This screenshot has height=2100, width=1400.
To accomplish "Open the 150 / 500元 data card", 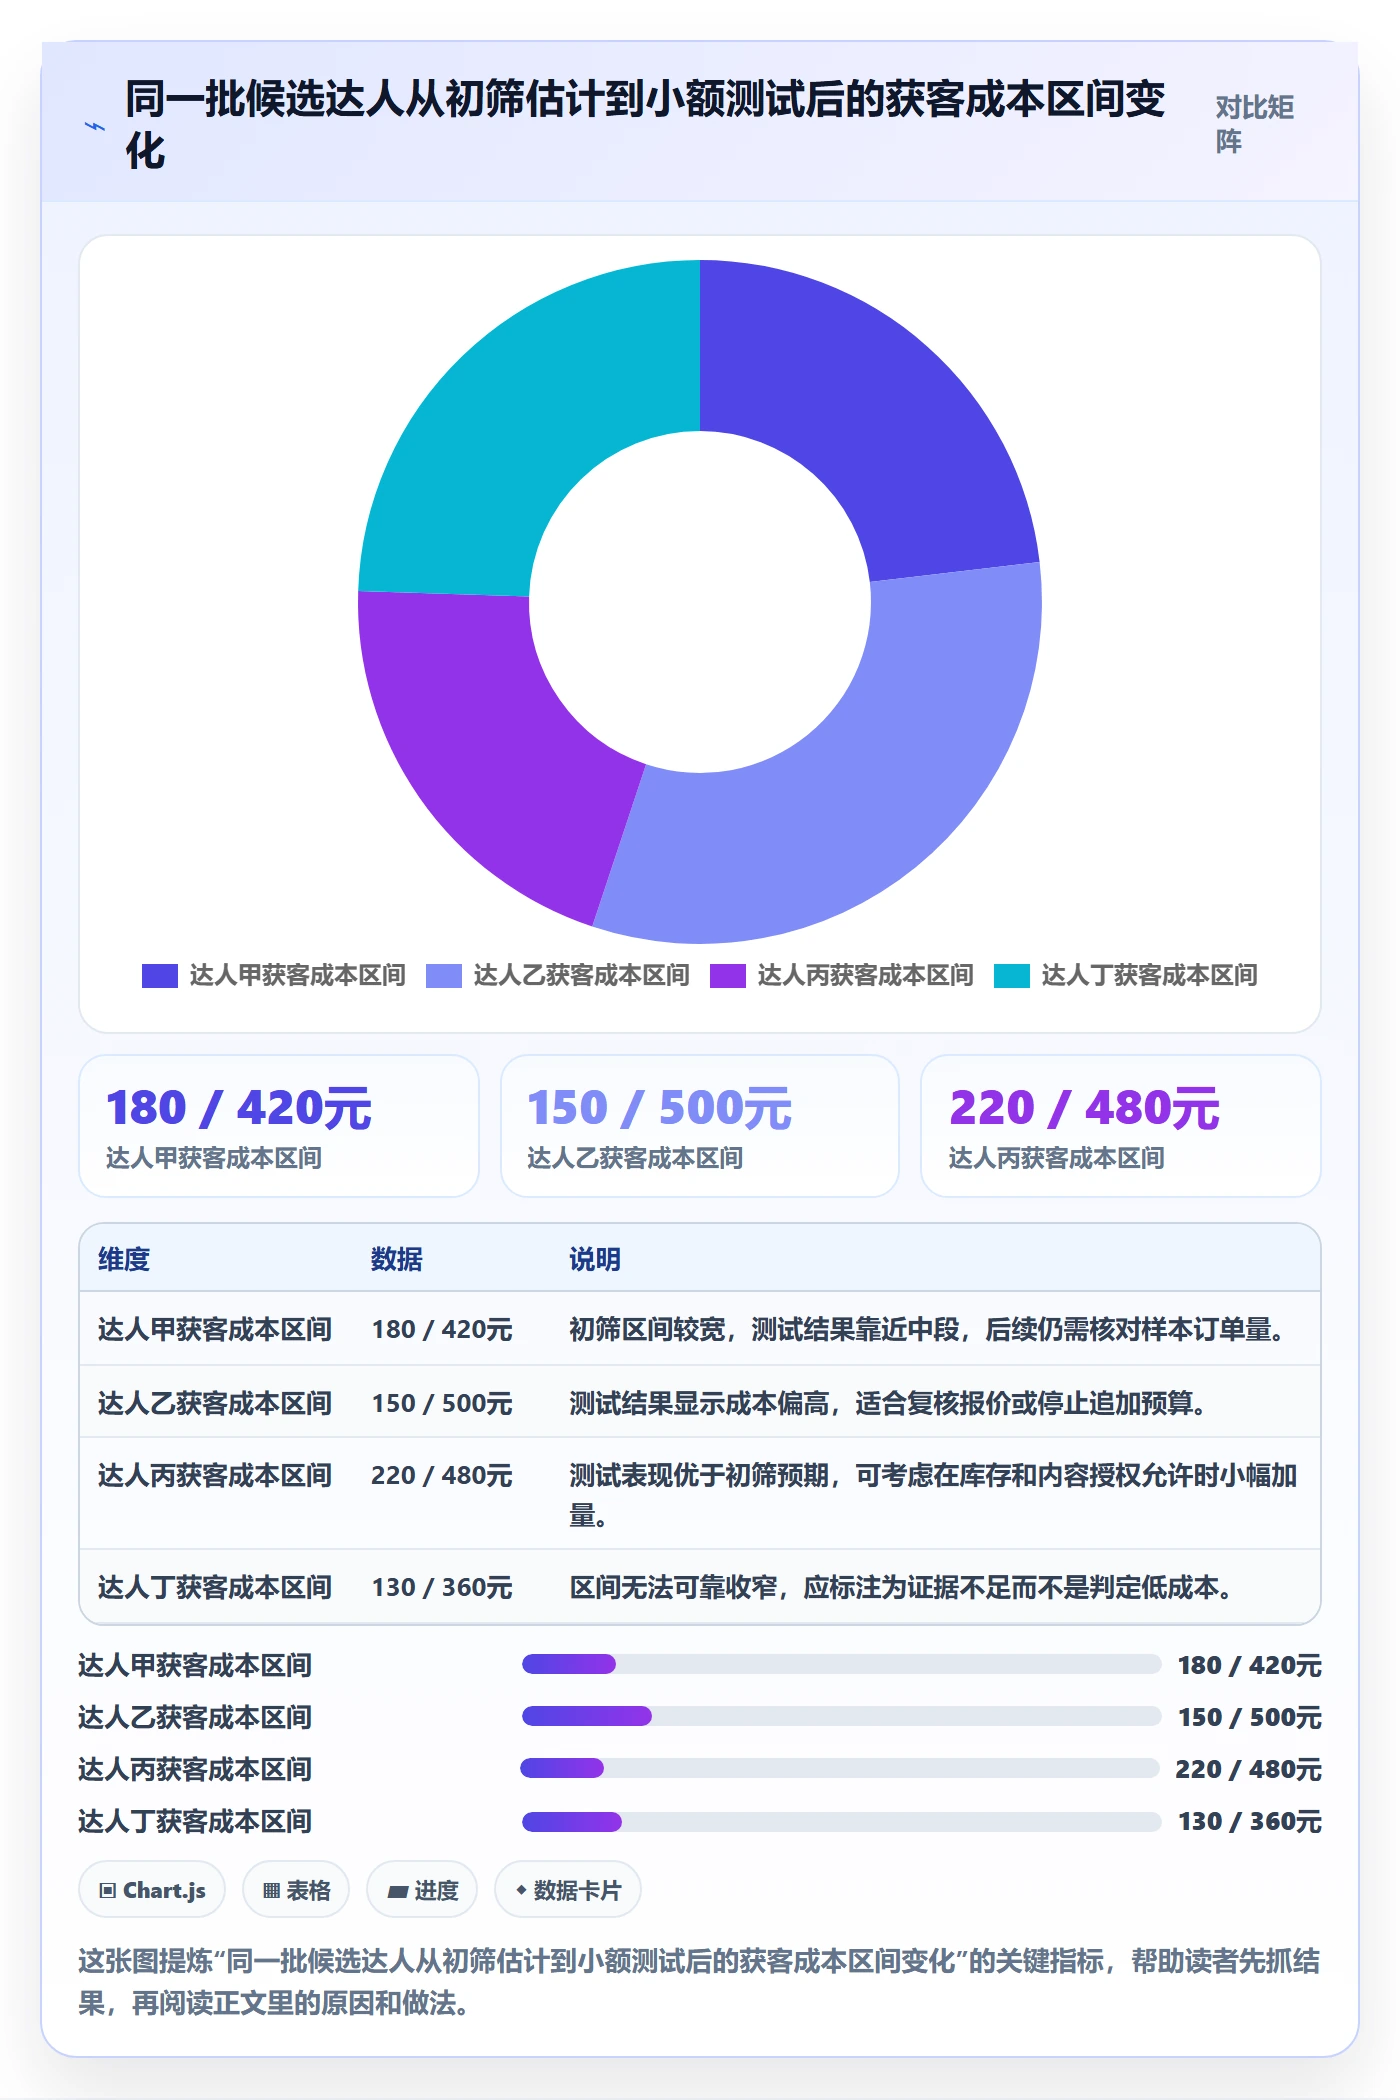I will 700,1126.
